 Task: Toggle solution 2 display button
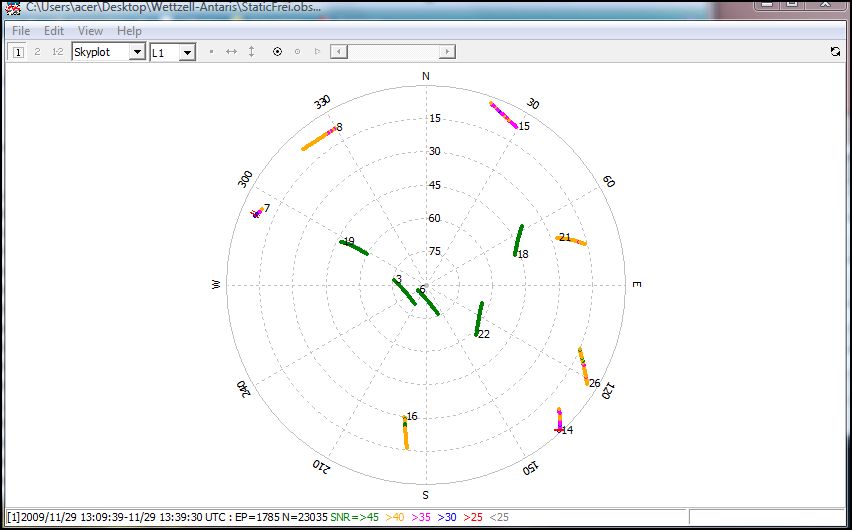point(37,52)
